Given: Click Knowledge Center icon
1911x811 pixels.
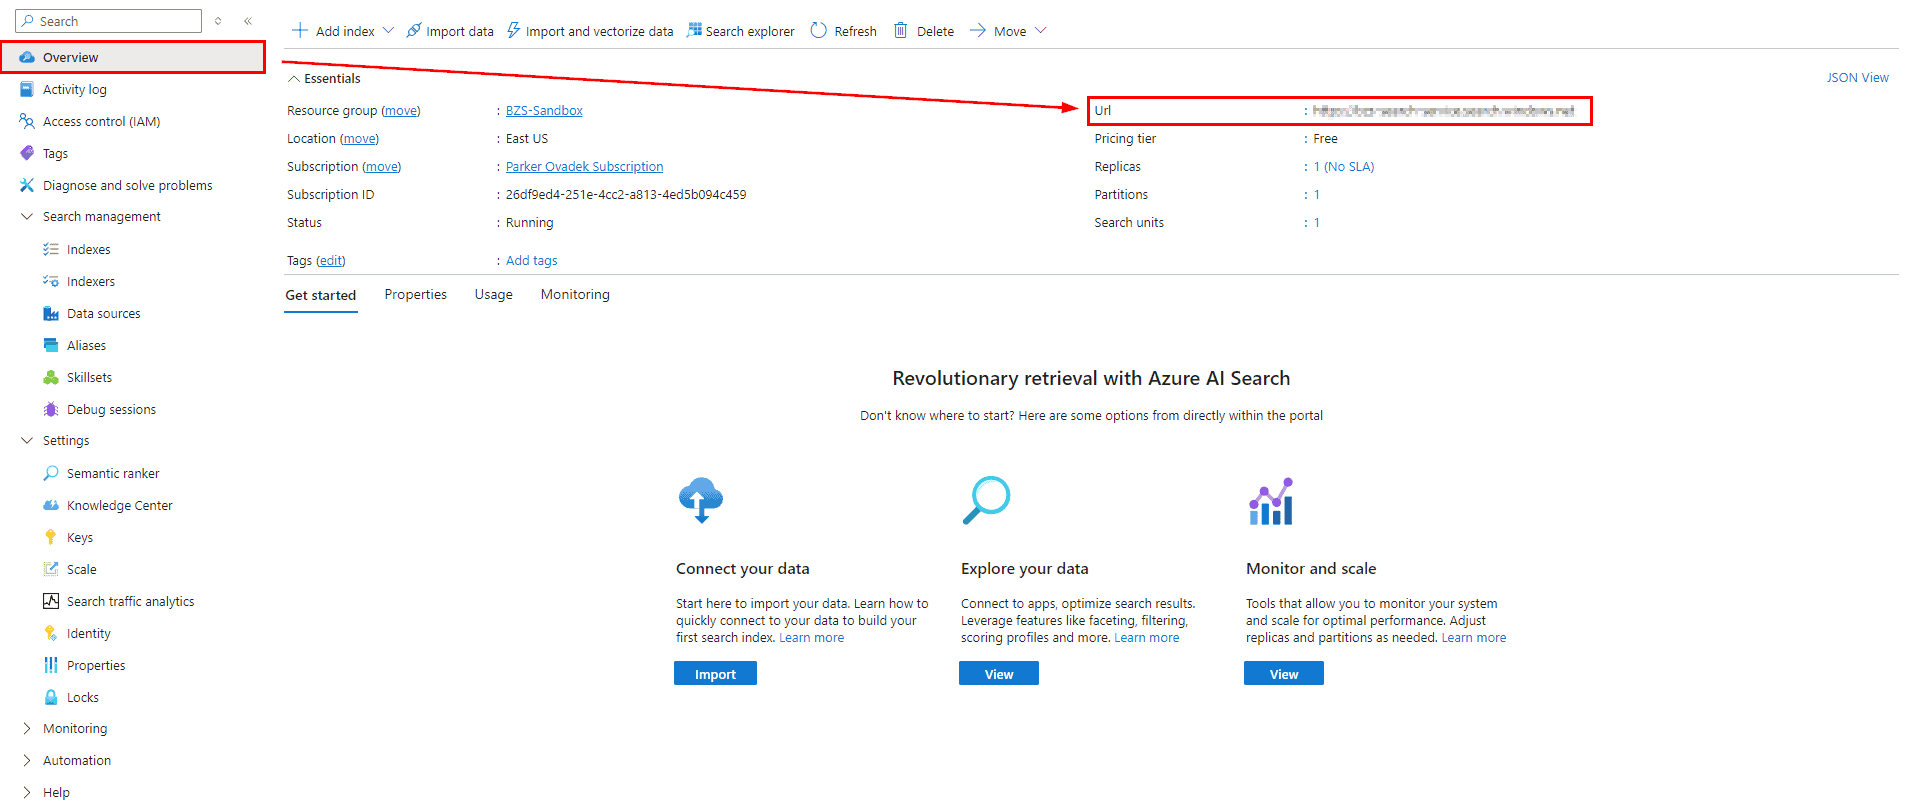Looking at the screenshot, I should (x=51, y=505).
